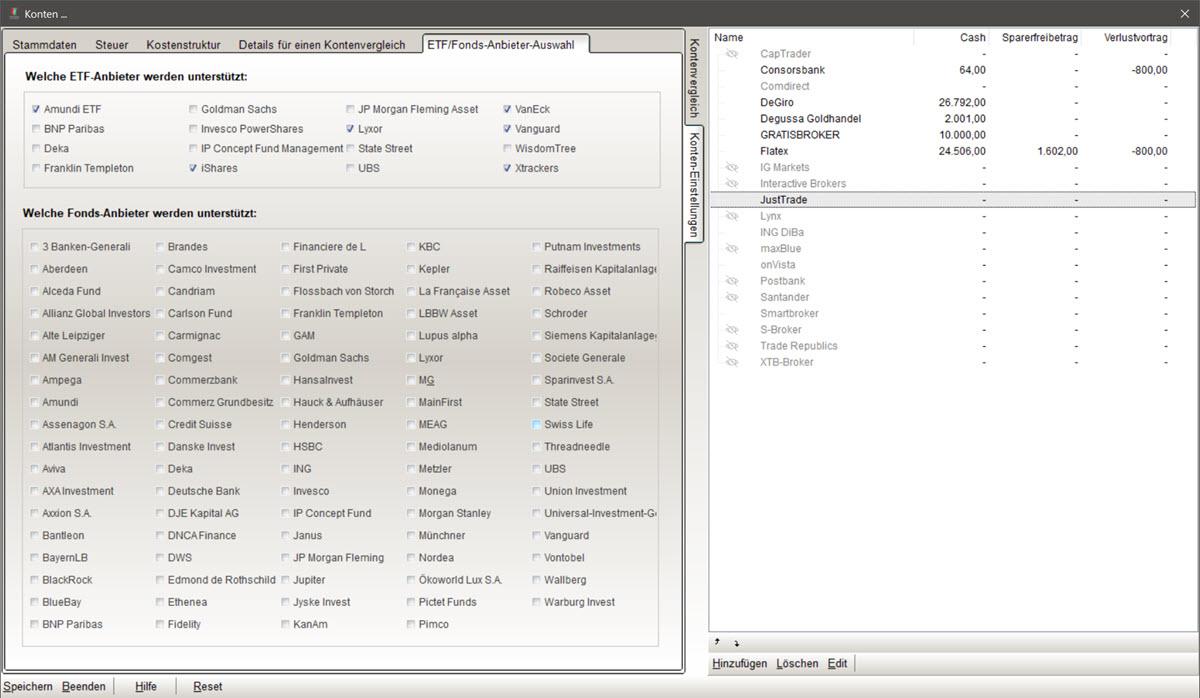Open Details für einen Kontenvergleich tab

(322, 45)
